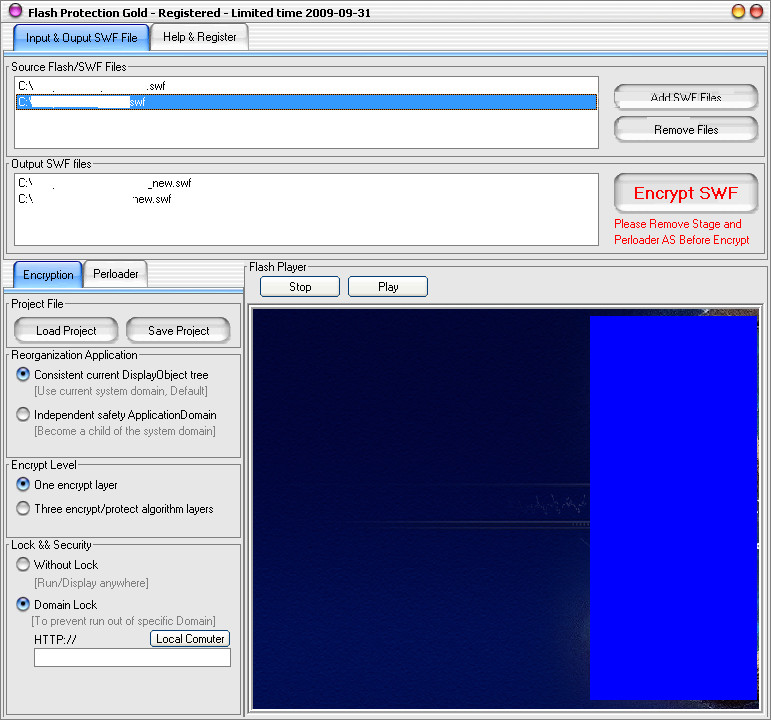Image resolution: width=771 pixels, height=720 pixels.
Task: Click the Add SWF Files button
Action: [686, 97]
